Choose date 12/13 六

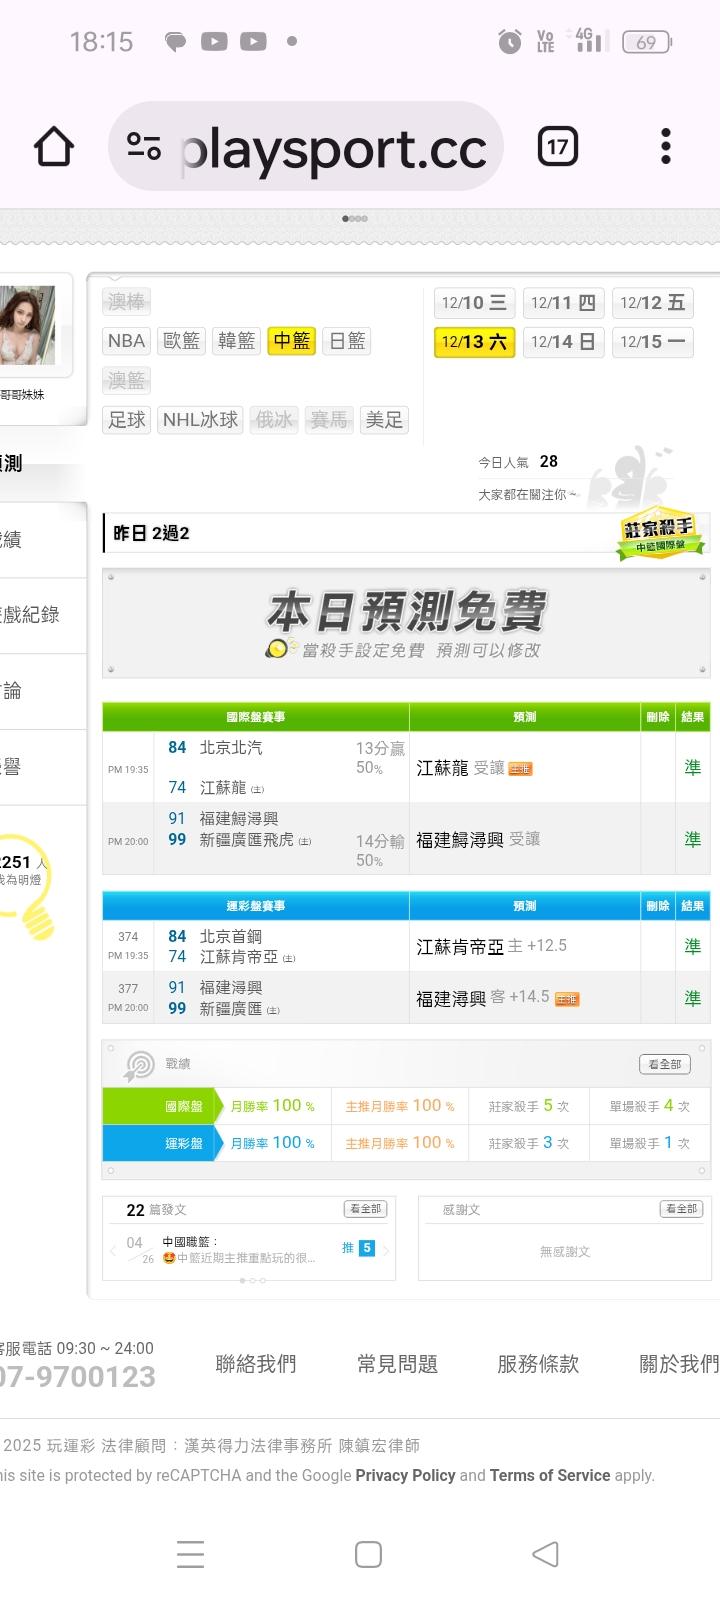click(474, 342)
